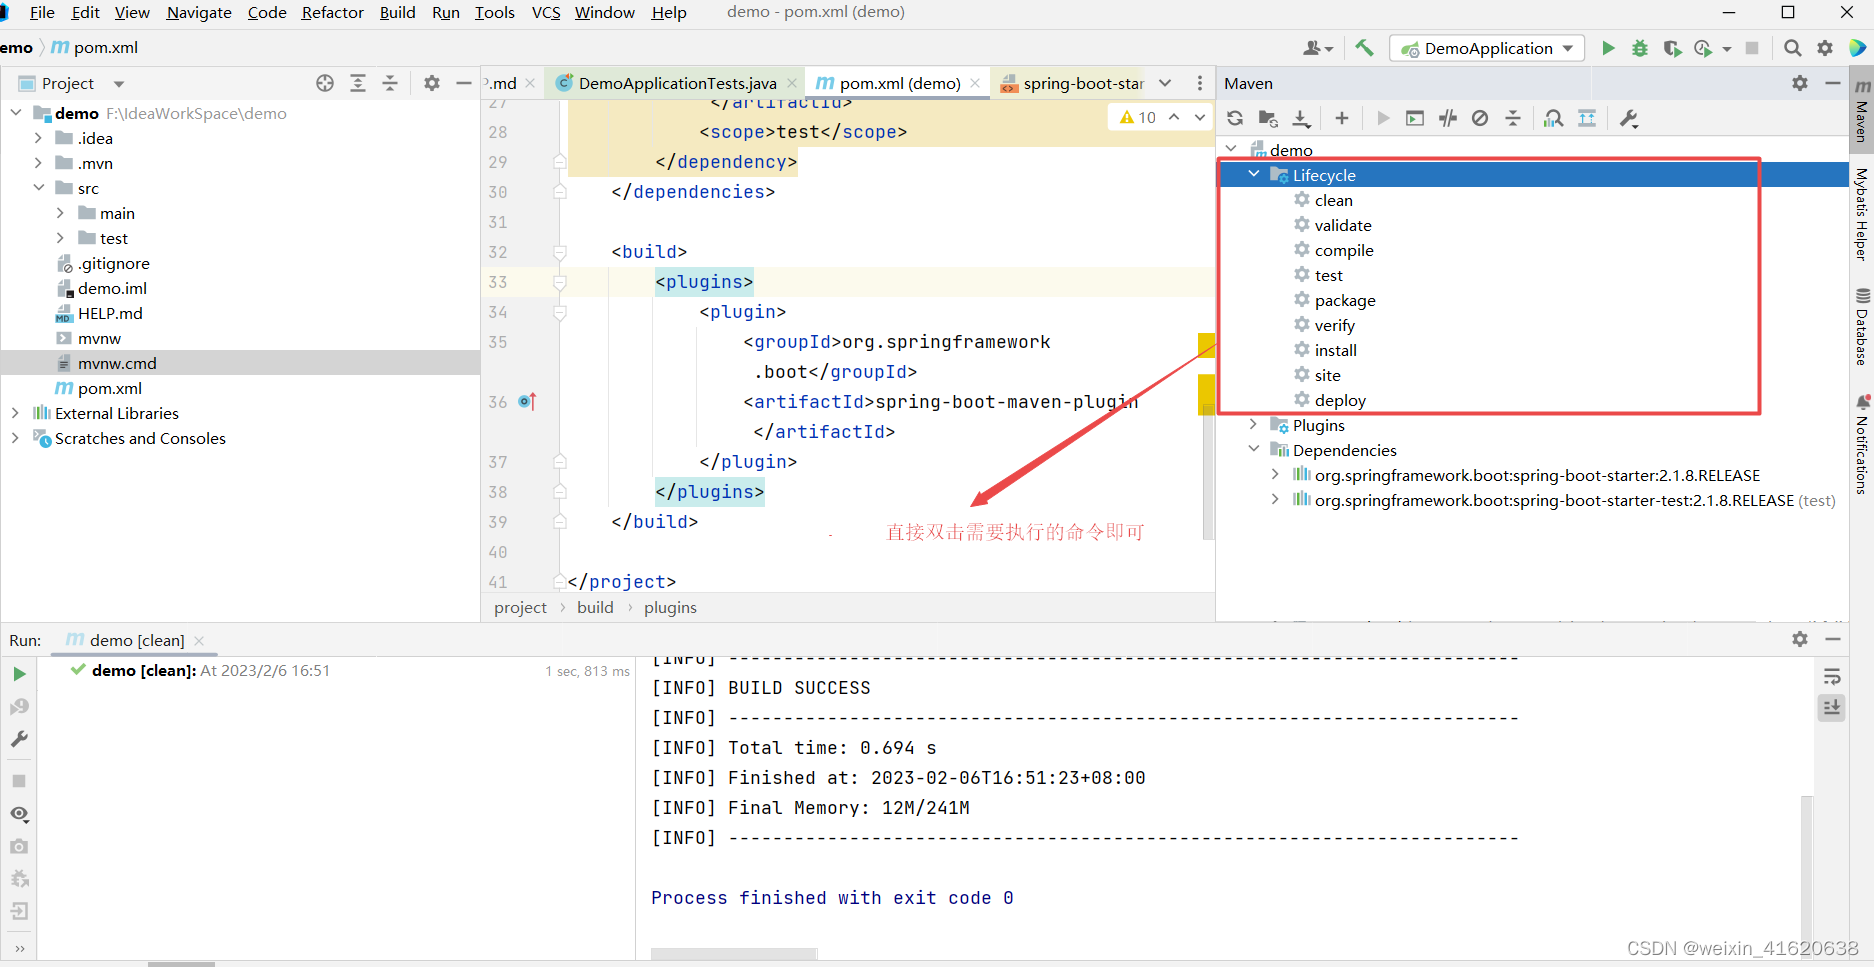This screenshot has width=1874, height=967.
Task: Toggle scroll to end in Run console
Action: [x=1831, y=707]
